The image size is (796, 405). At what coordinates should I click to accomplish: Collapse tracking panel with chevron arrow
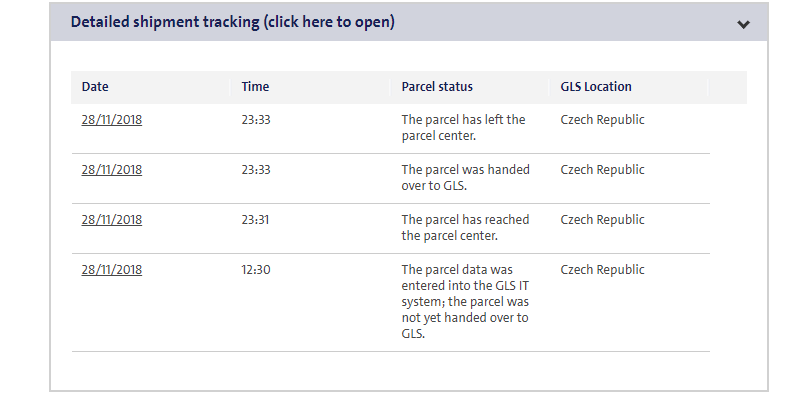point(743,24)
